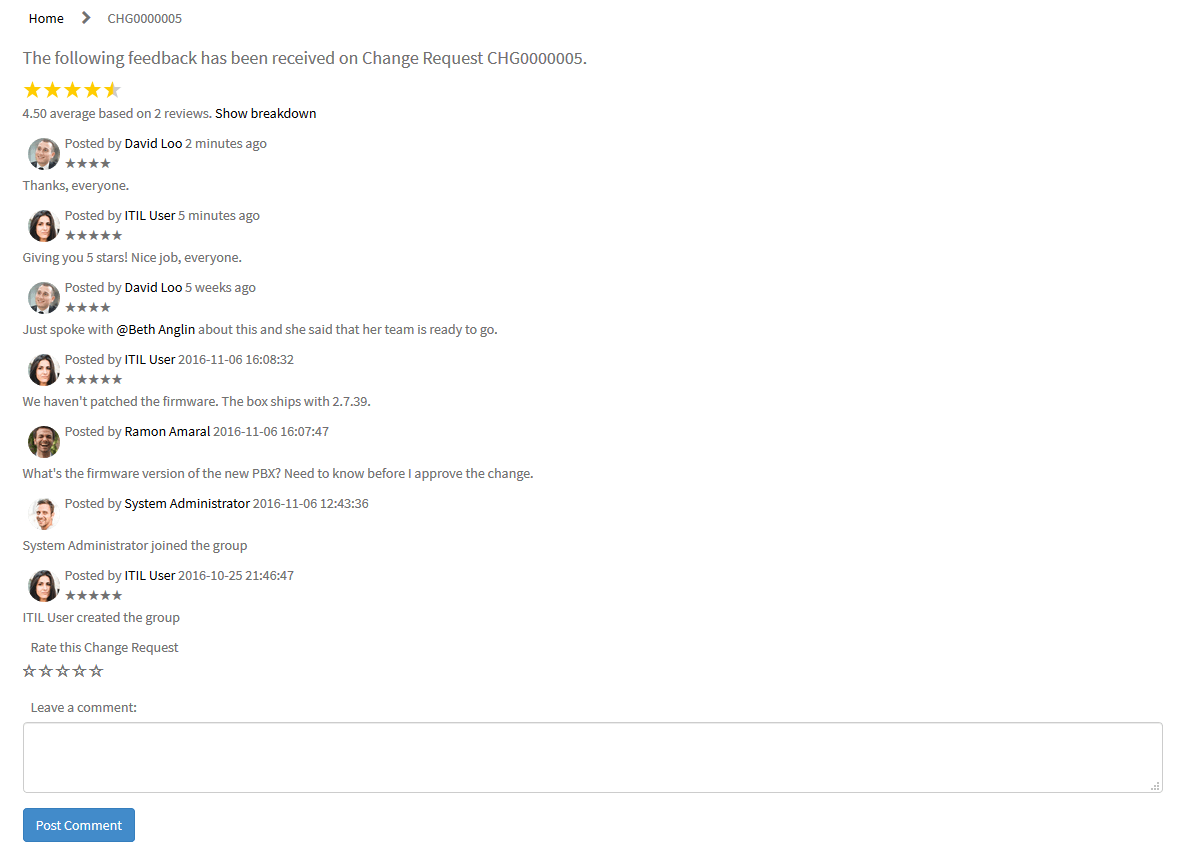Viewport: 1180px width, 854px height.
Task: Open the System Administrator profile link
Action: (187, 504)
